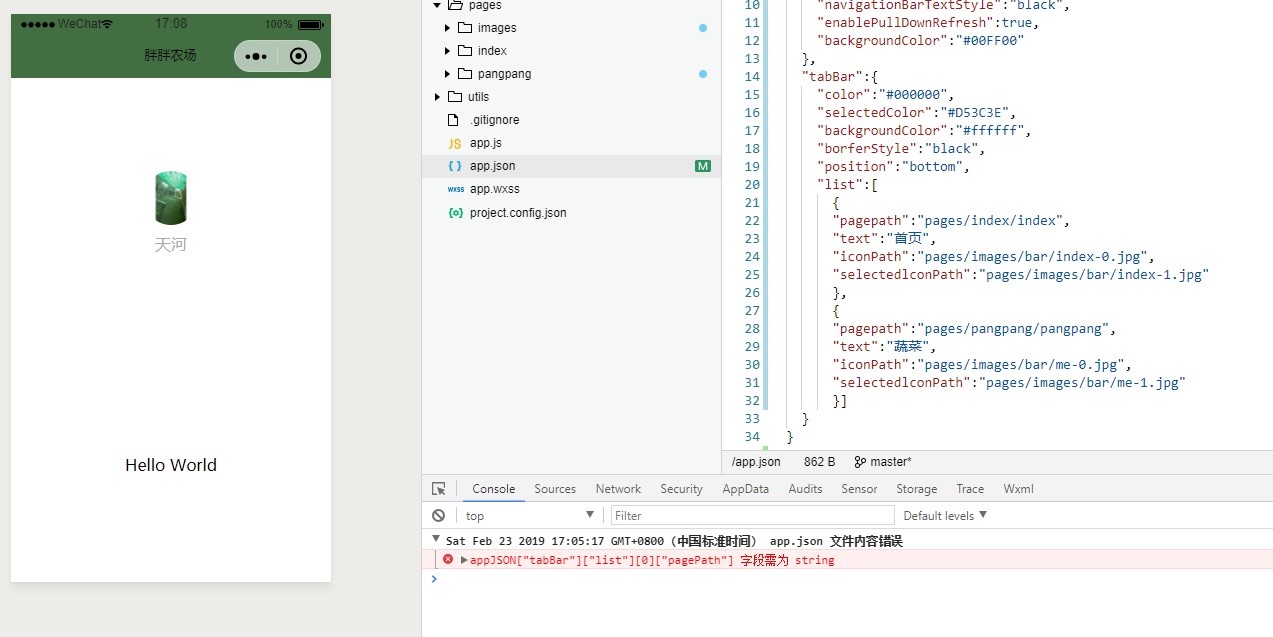Click the config icon beside project.config.json
This screenshot has height=637, width=1273.
pos(455,213)
